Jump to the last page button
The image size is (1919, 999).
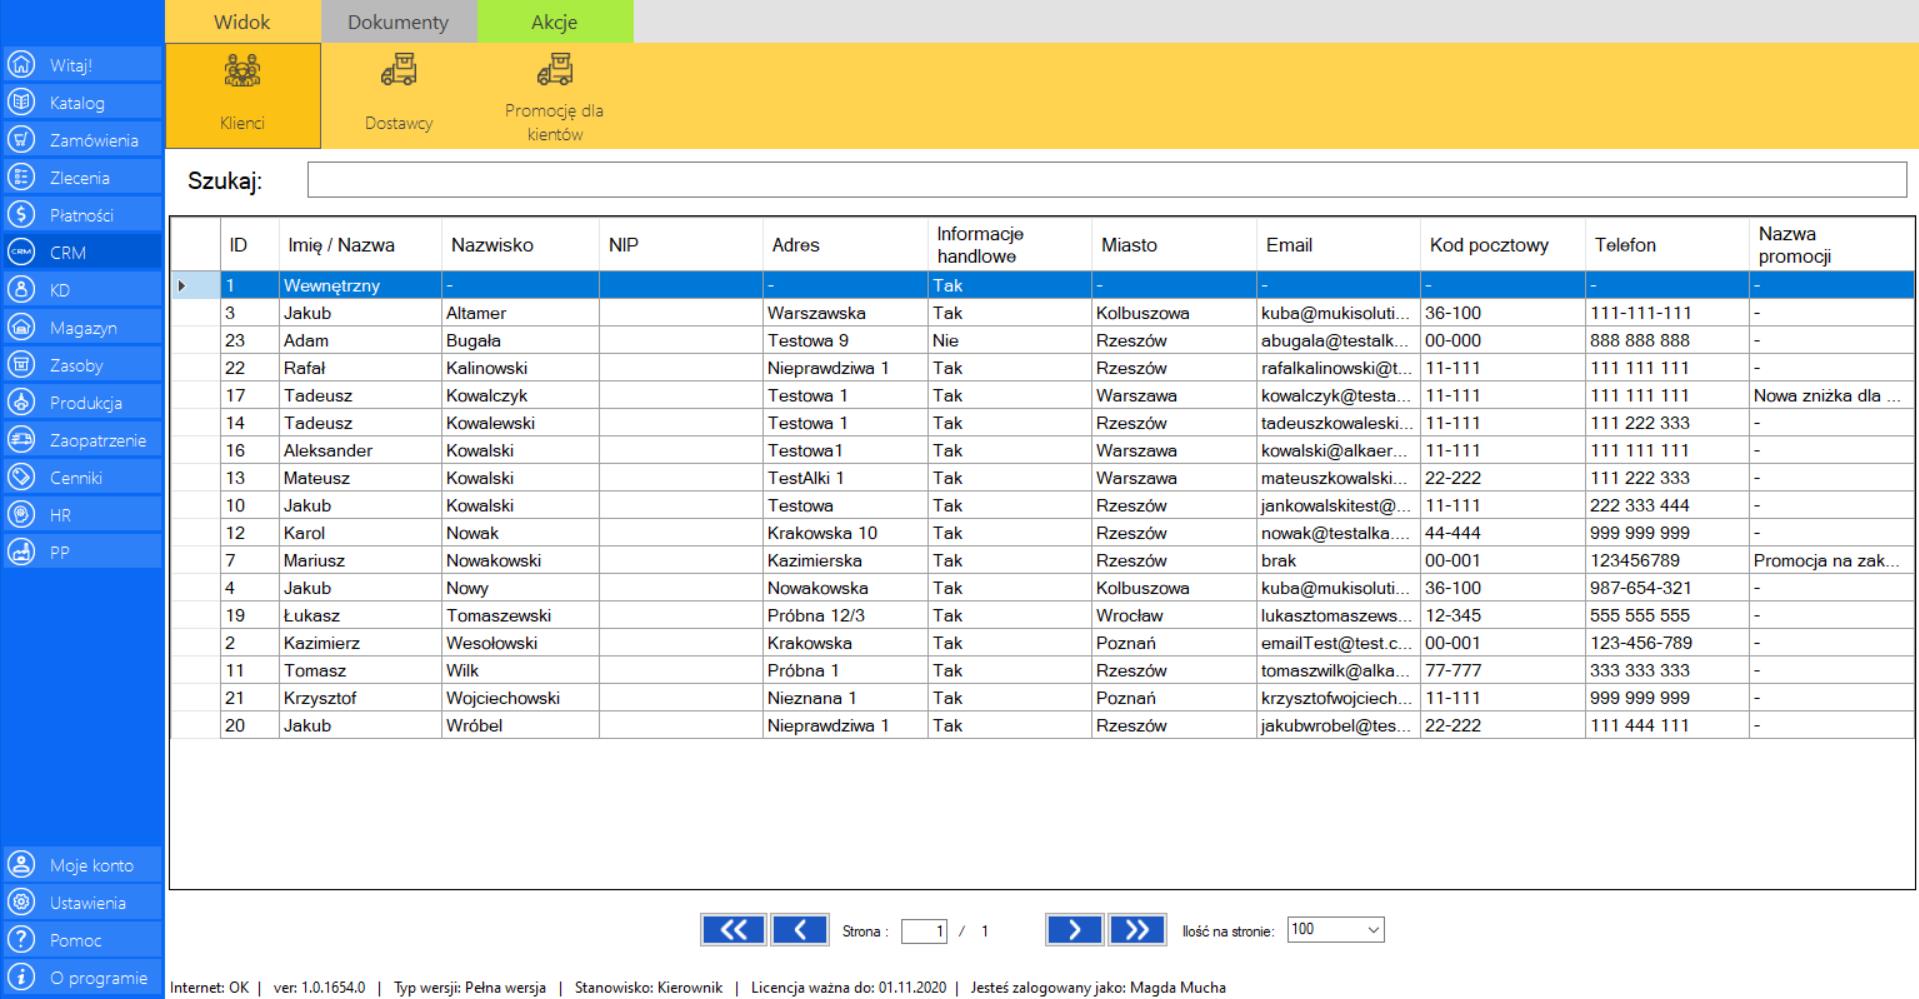[x=1137, y=930]
